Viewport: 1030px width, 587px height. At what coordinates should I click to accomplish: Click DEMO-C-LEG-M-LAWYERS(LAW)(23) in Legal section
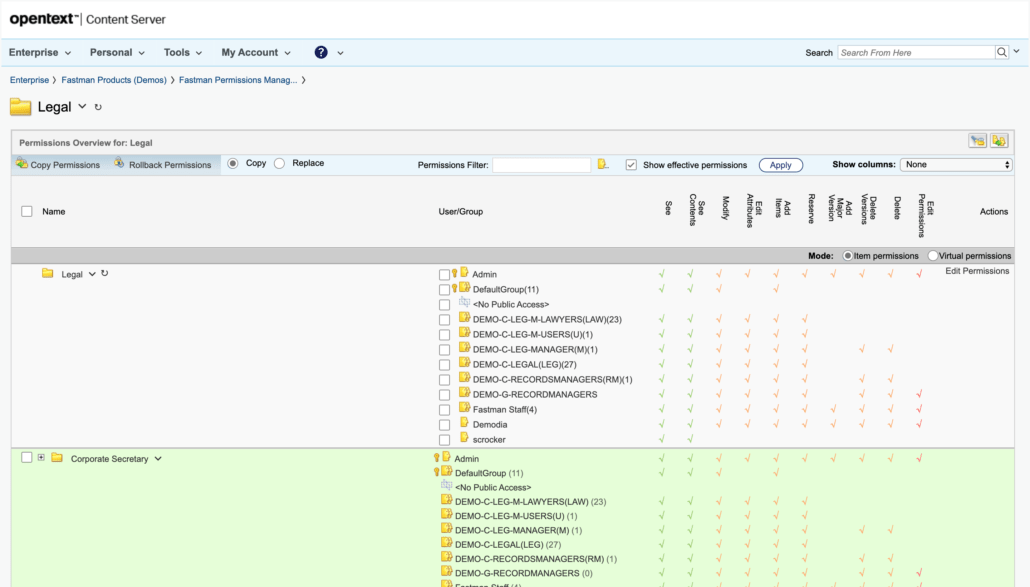click(547, 320)
